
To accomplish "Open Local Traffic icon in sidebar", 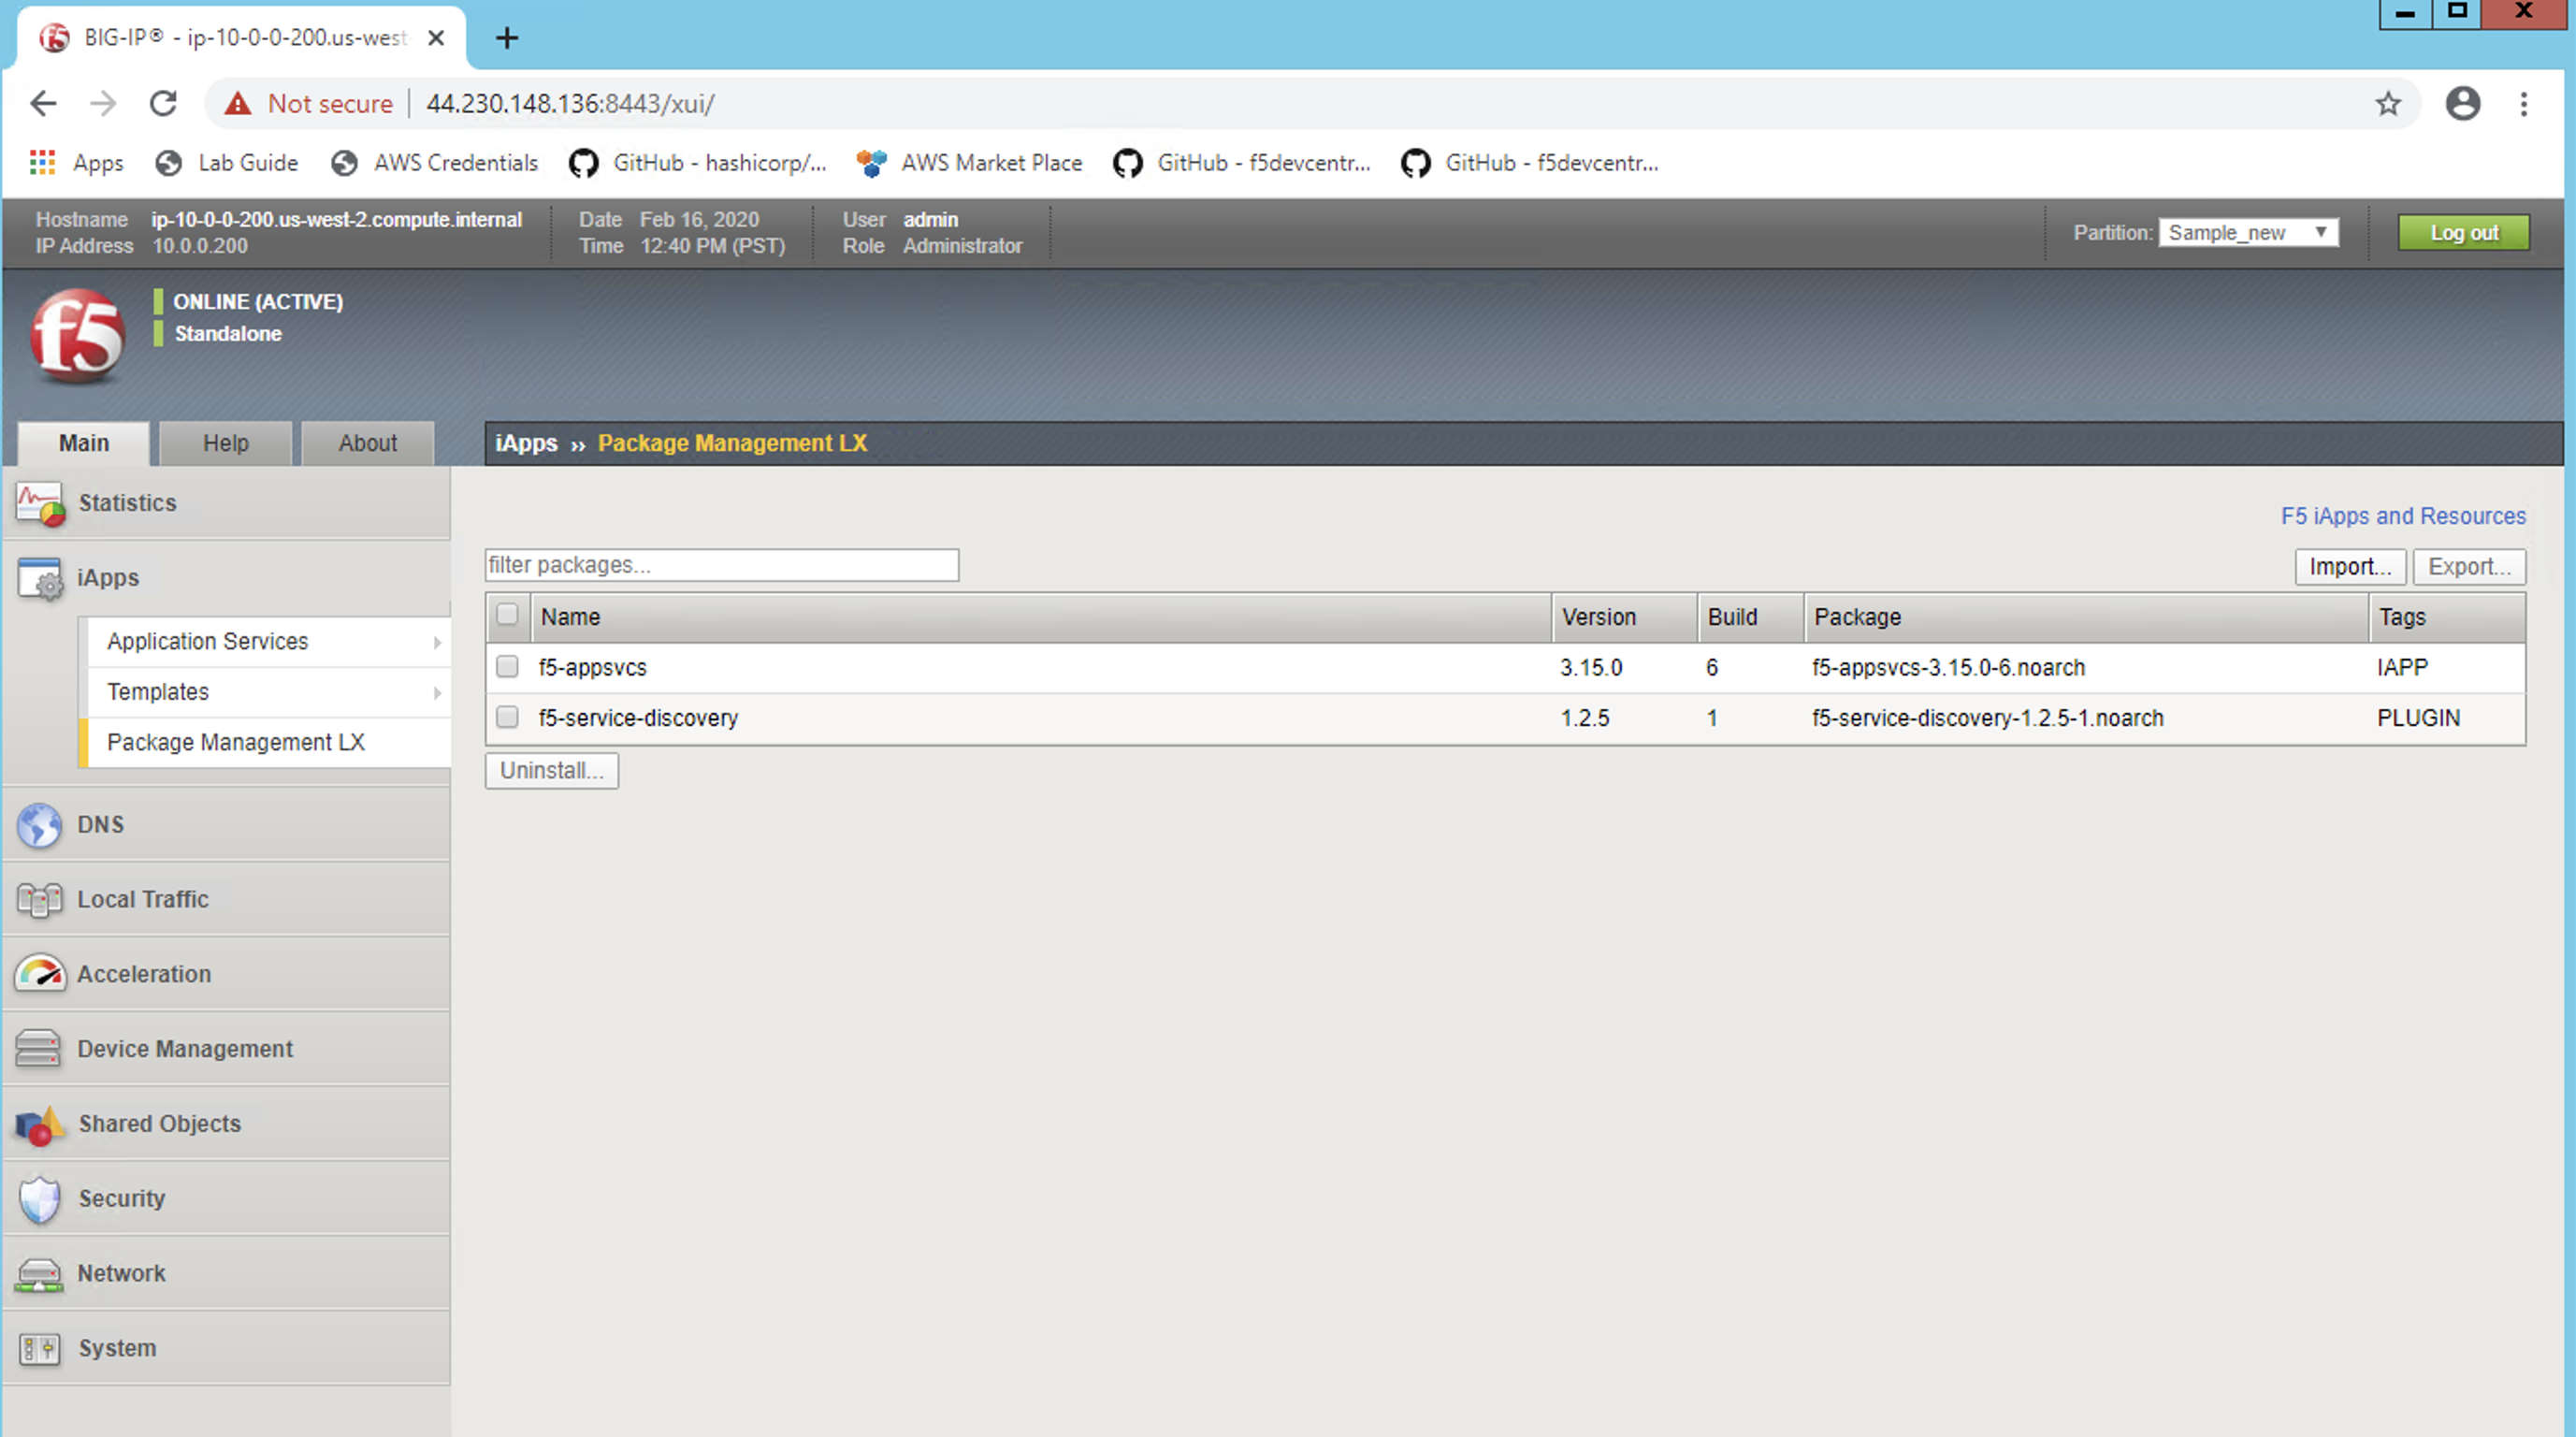I will click(x=40, y=900).
